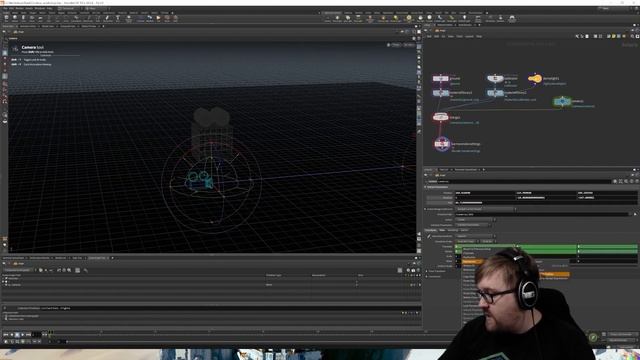The width and height of the screenshot is (640, 360).
Task: Open the View menu in the network editor
Action: click(451, 36)
